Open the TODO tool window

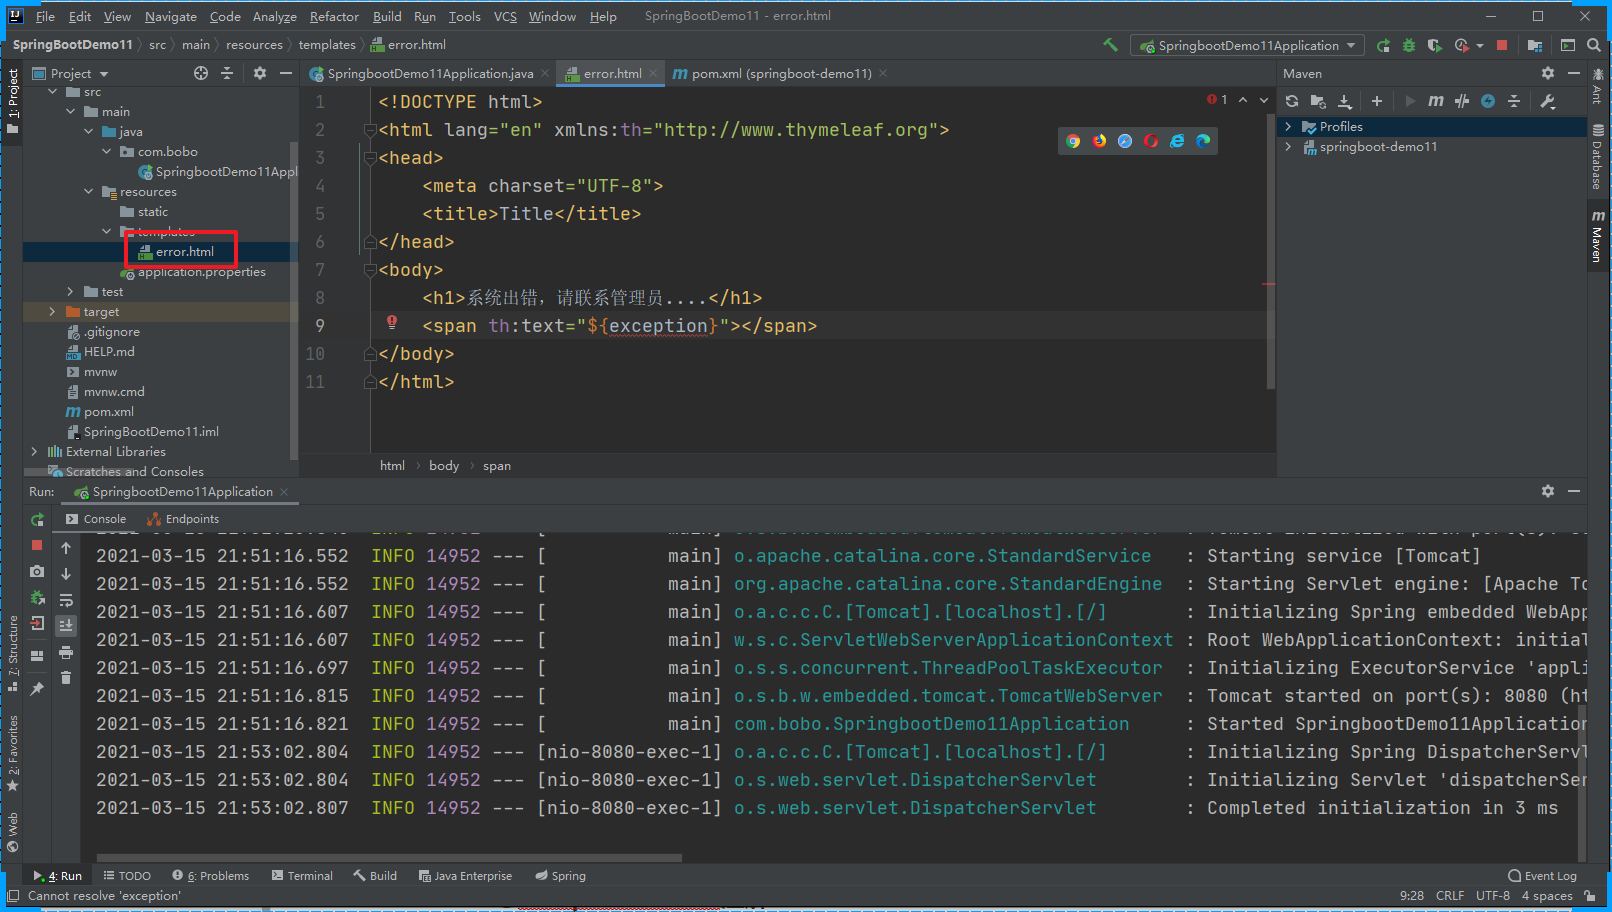(127, 876)
